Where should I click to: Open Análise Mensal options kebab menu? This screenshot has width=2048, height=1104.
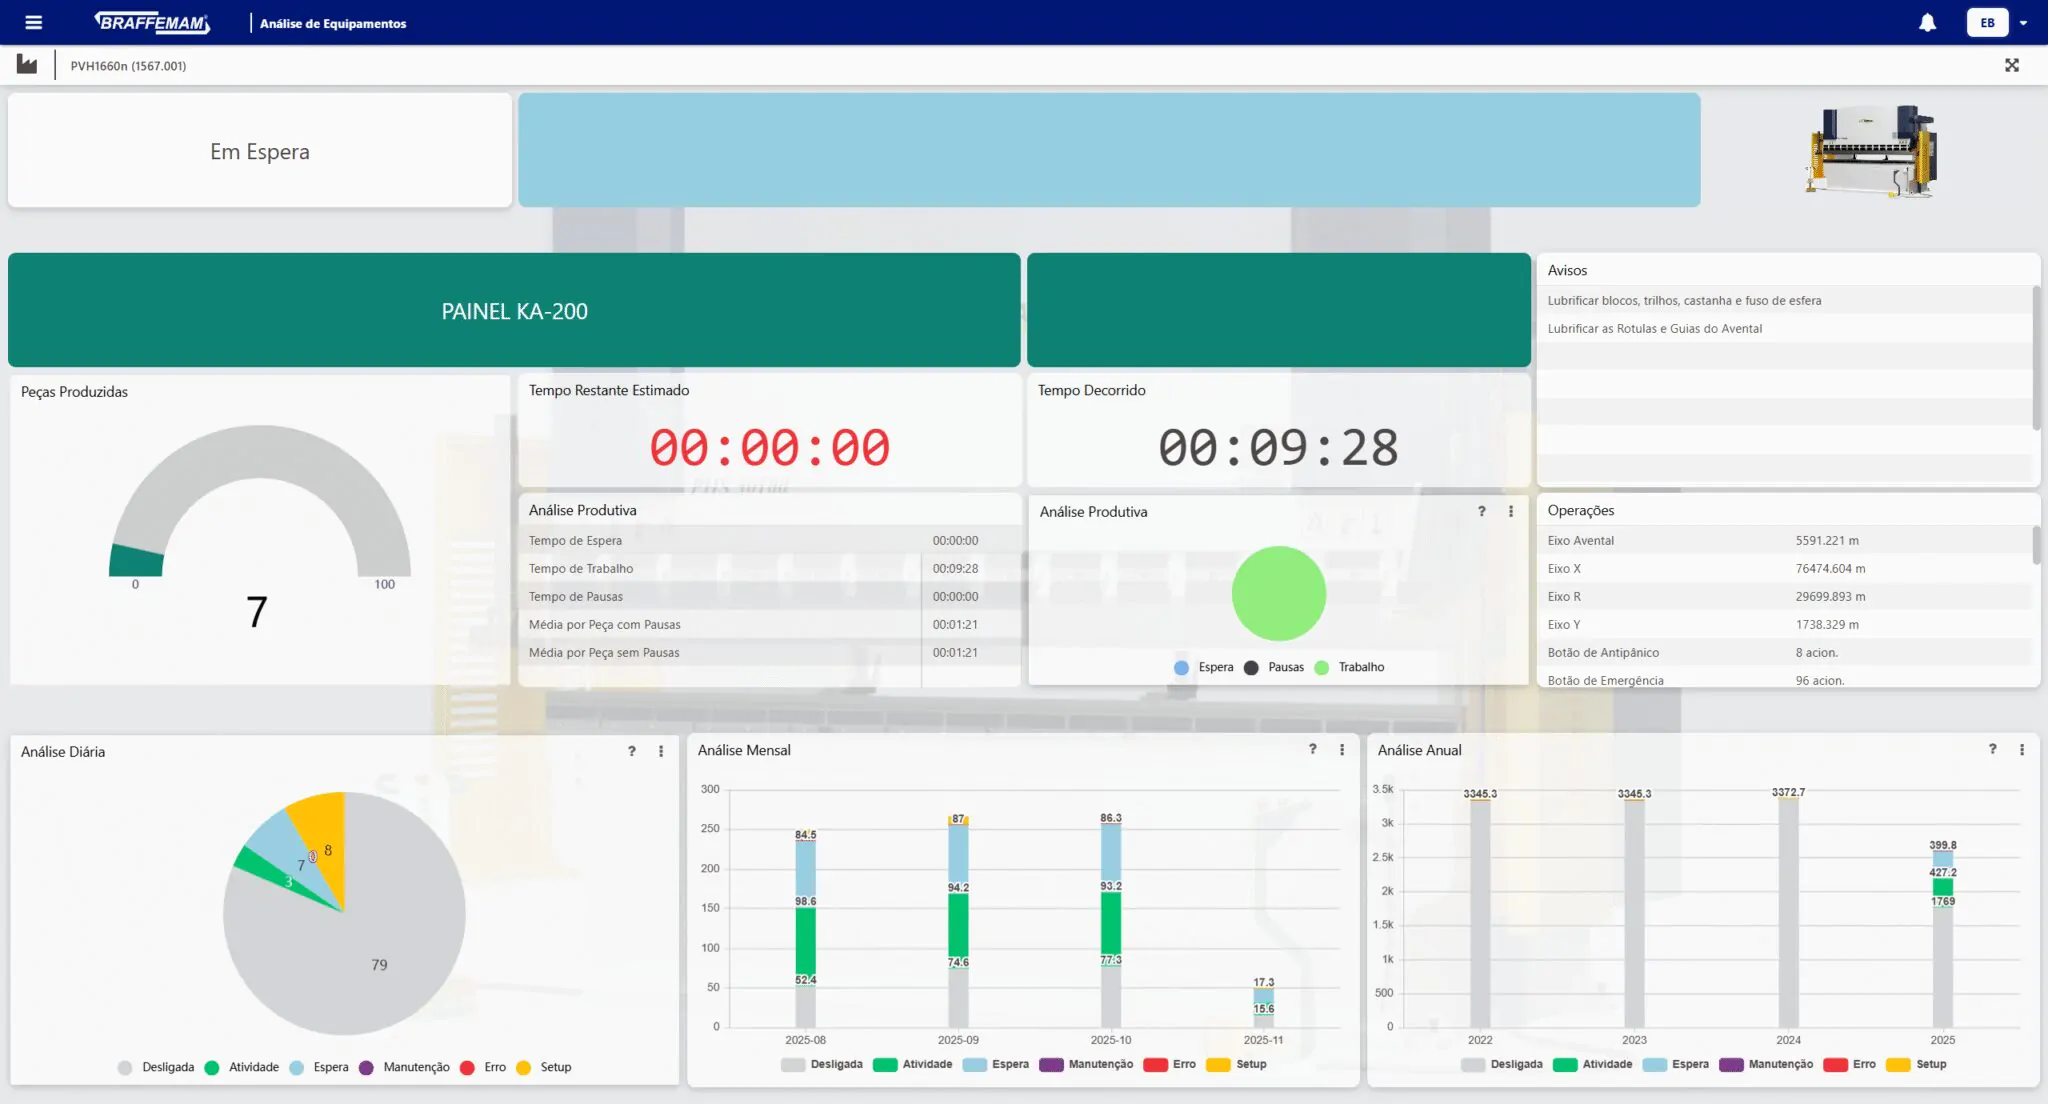[1342, 750]
